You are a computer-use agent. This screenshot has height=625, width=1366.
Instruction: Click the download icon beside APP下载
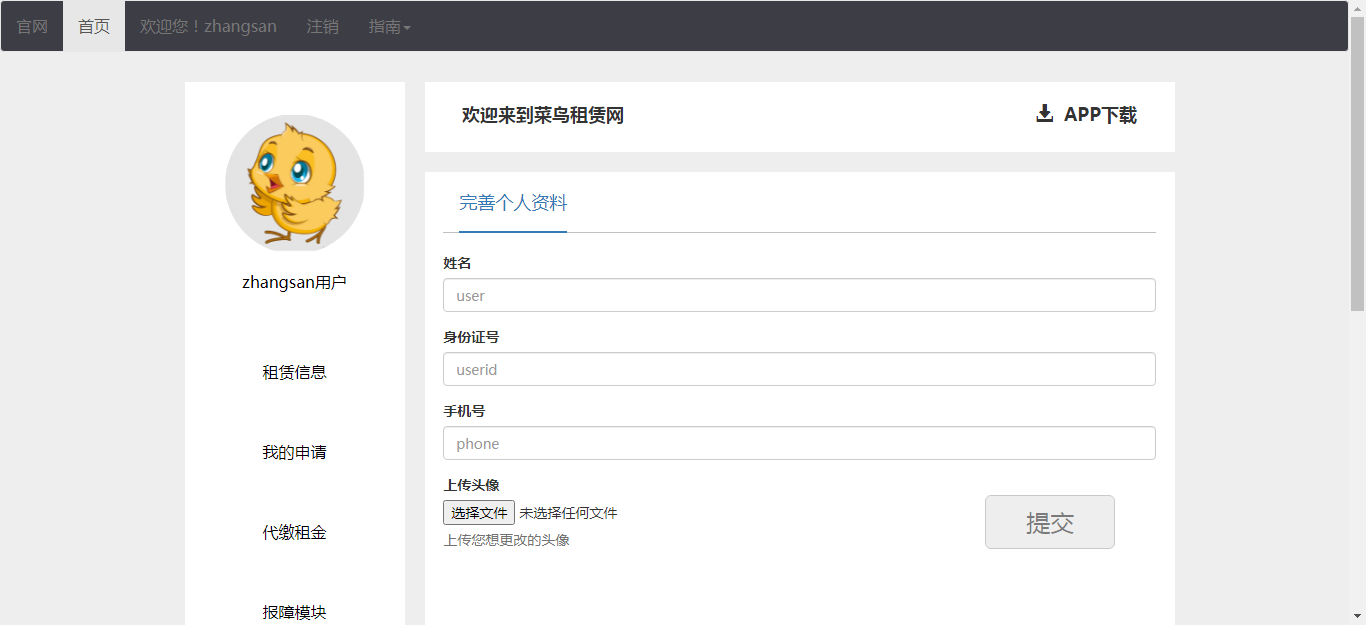pos(1044,114)
